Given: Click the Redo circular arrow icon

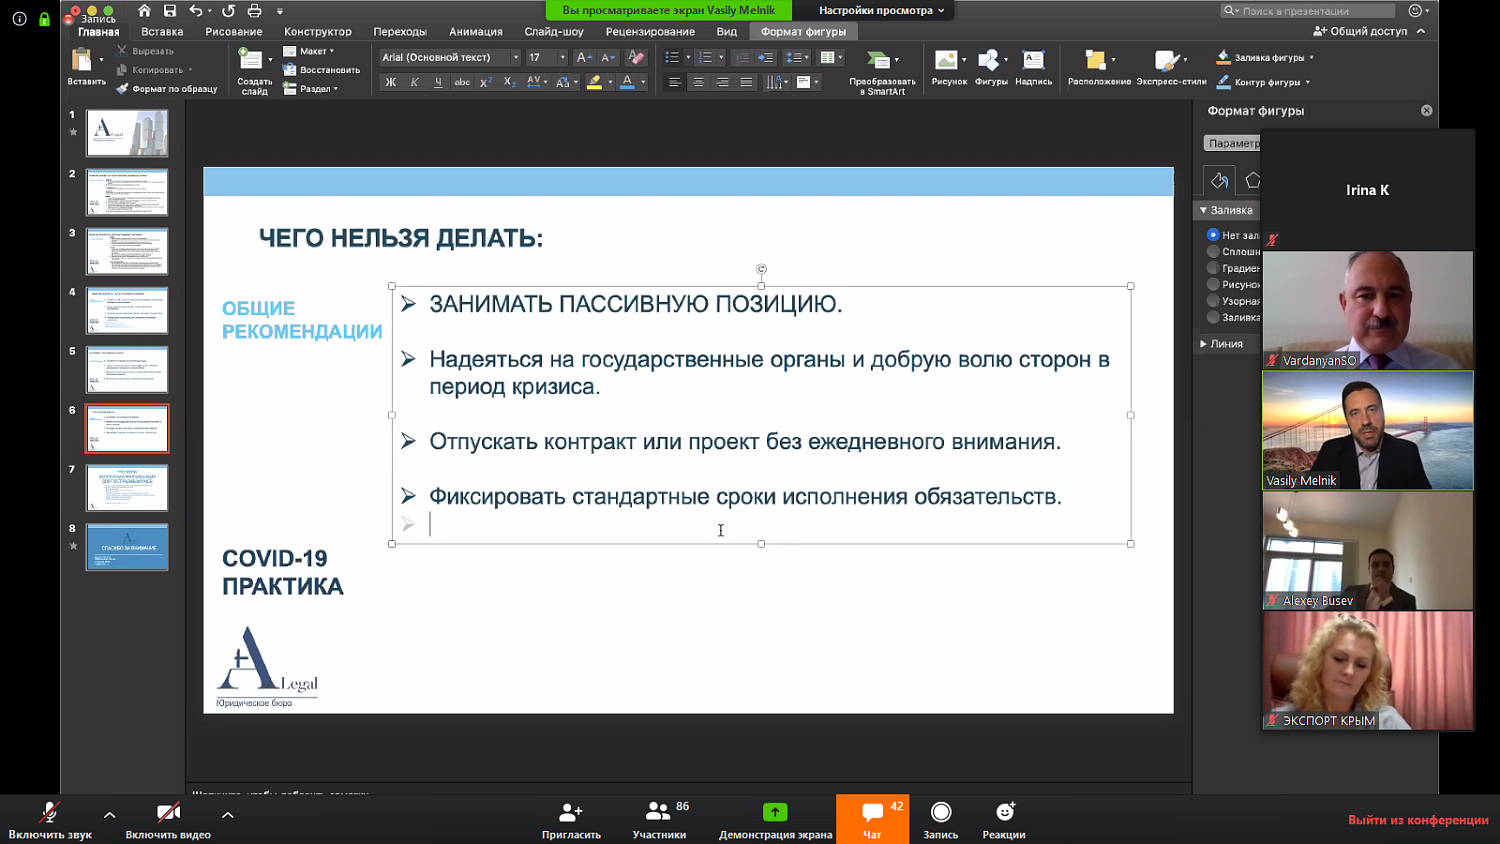Looking at the screenshot, I should pos(229,11).
